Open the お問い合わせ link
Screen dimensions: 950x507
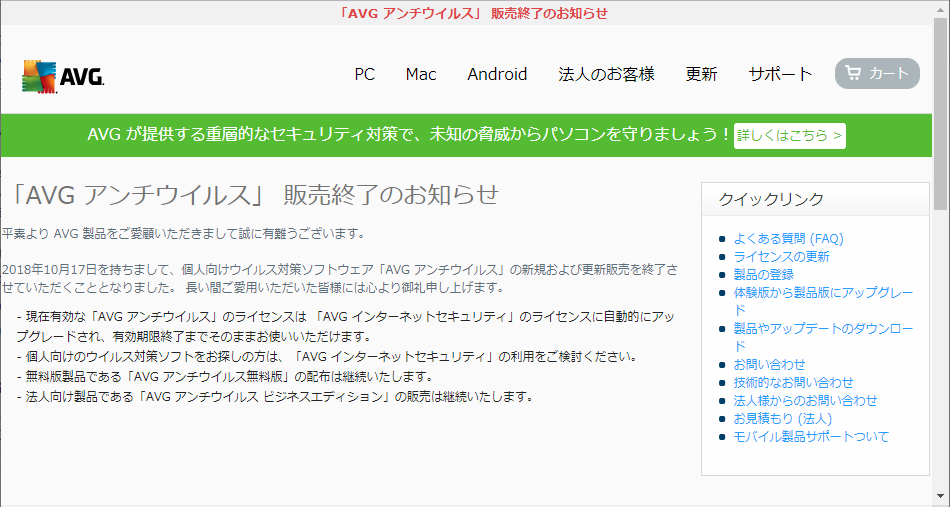pyautogui.click(x=769, y=365)
